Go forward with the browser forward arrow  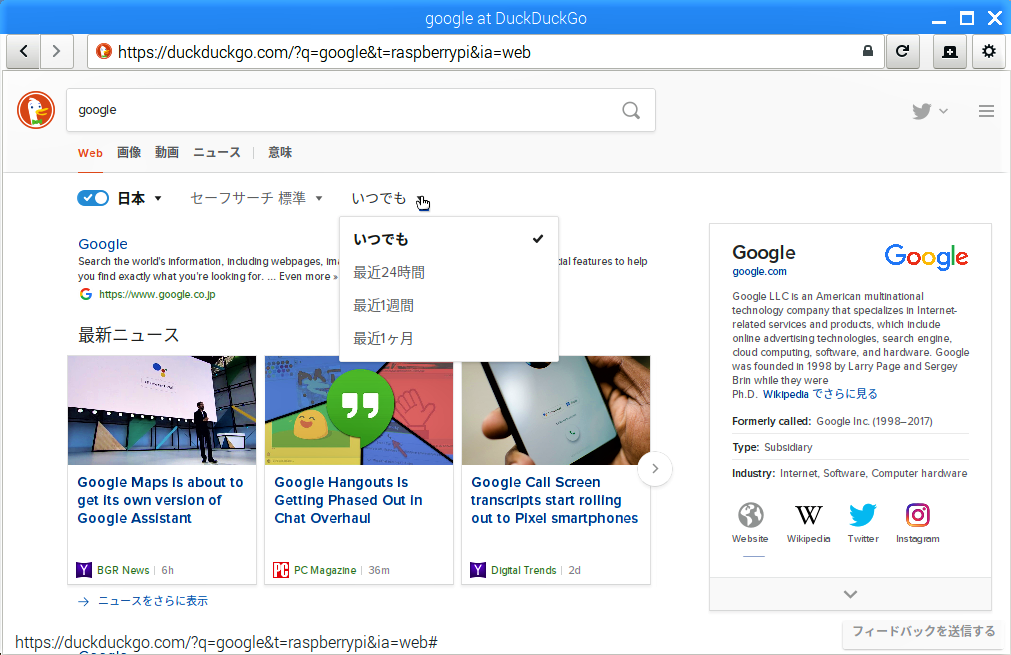click(x=57, y=52)
